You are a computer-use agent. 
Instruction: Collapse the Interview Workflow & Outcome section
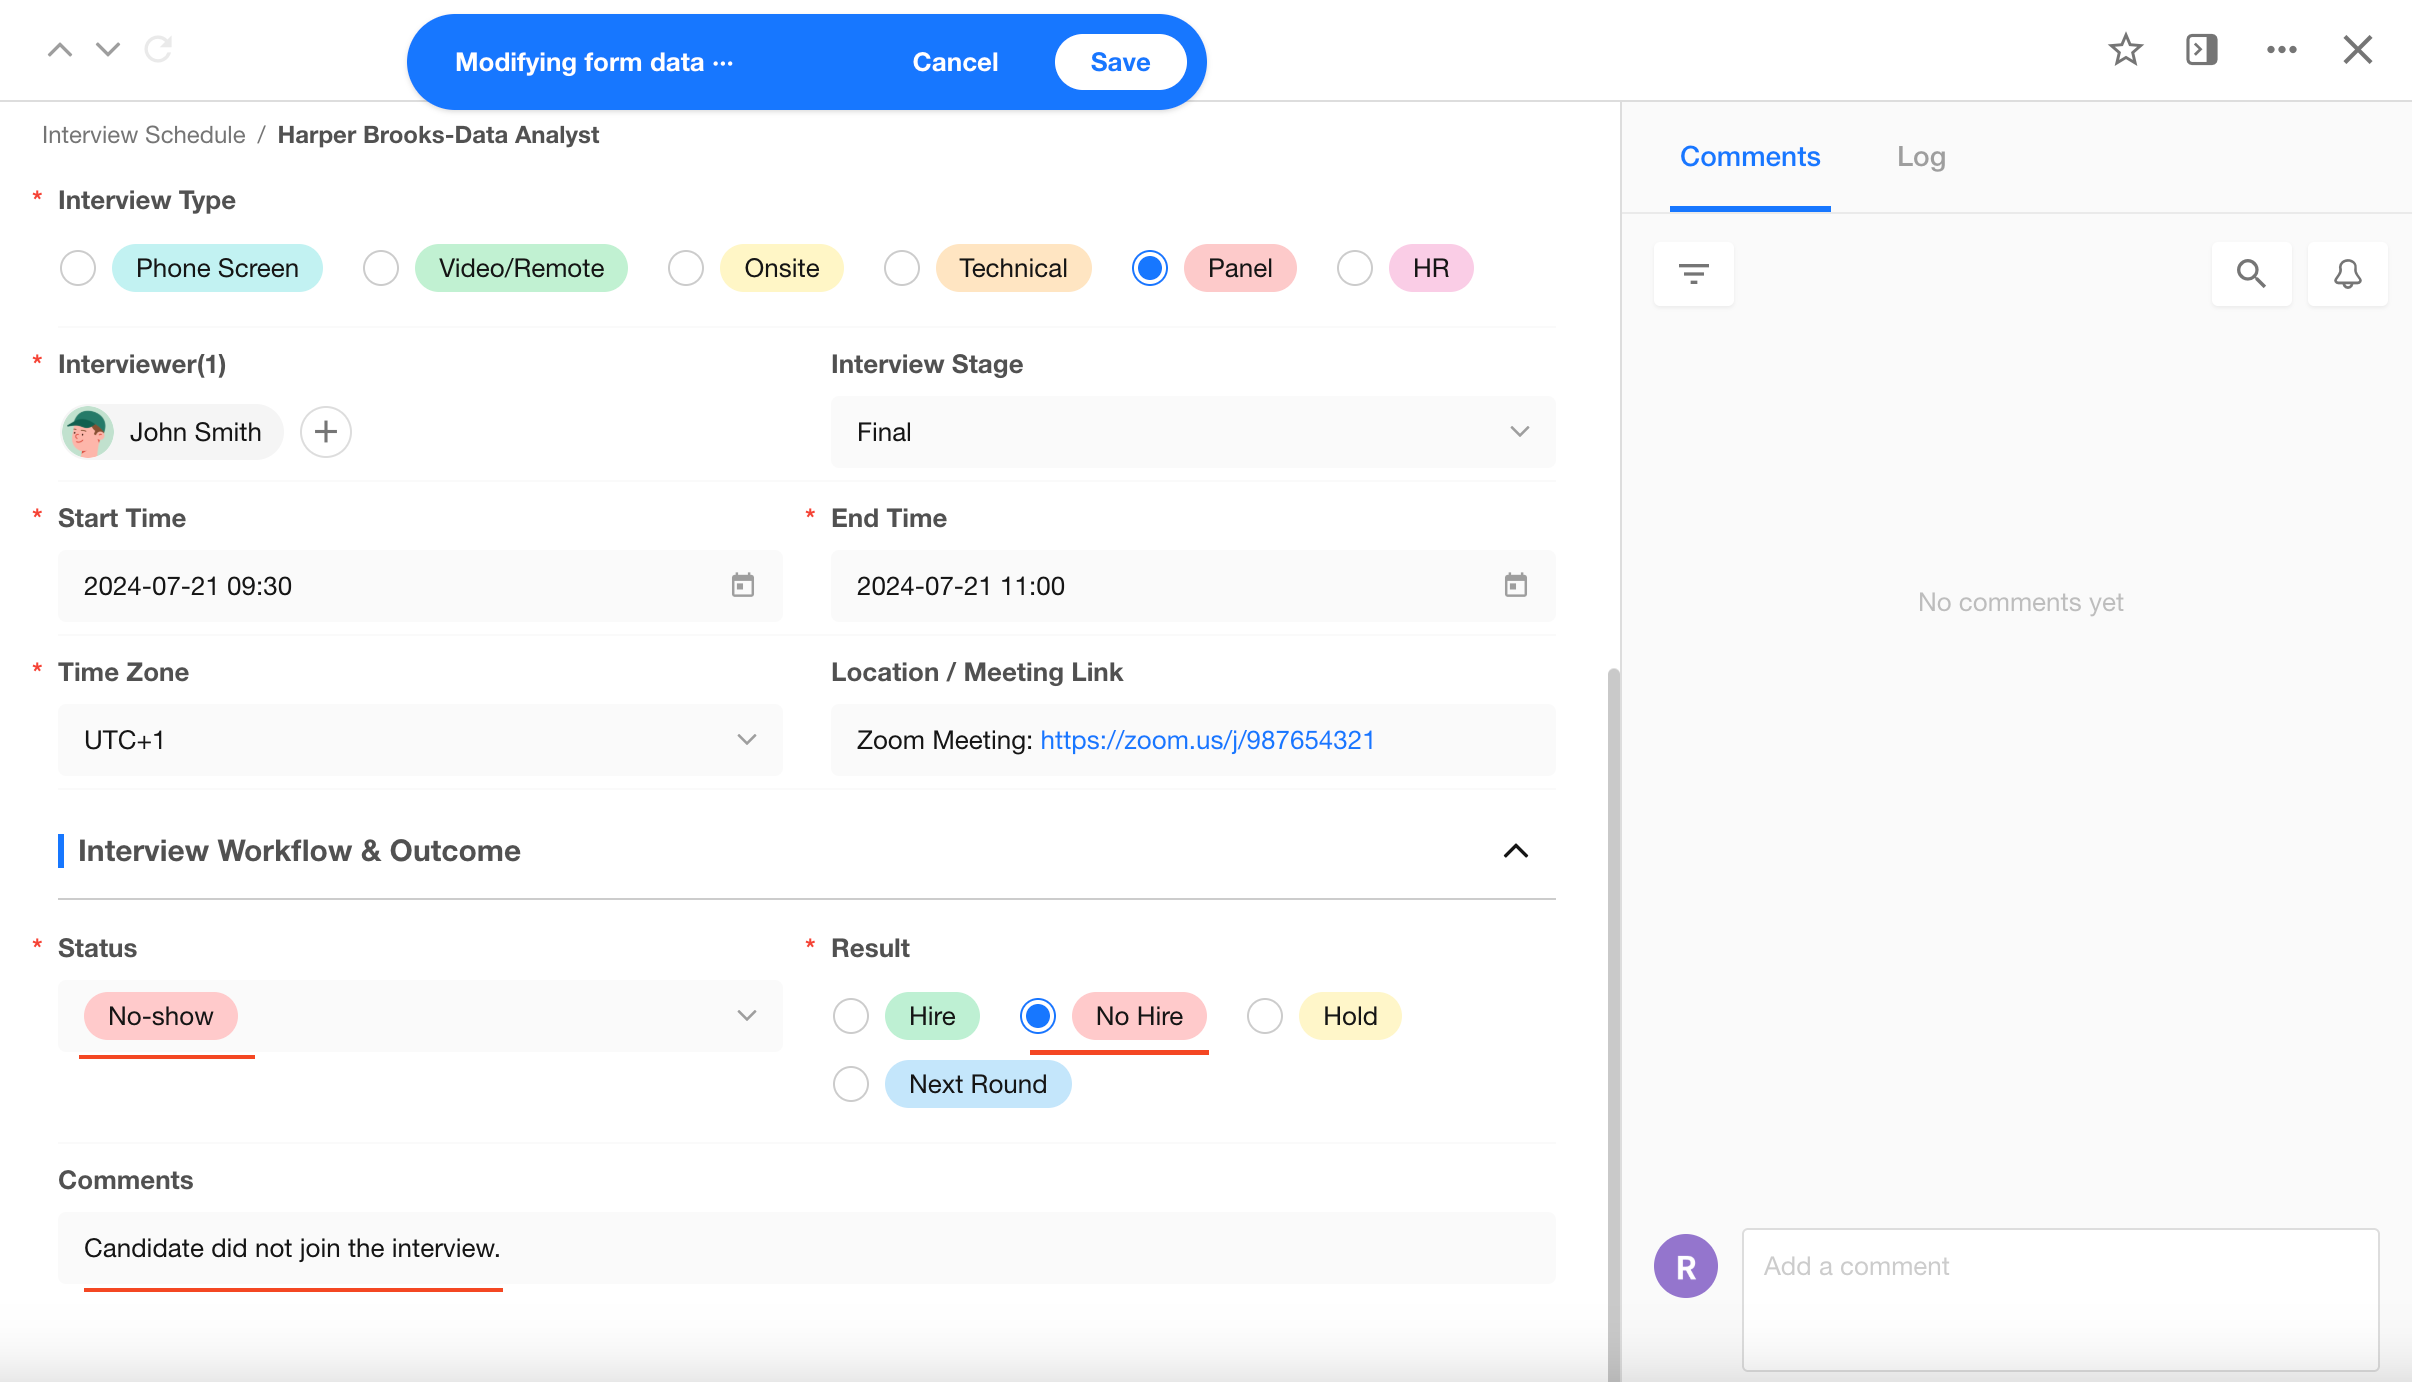pyautogui.click(x=1516, y=851)
